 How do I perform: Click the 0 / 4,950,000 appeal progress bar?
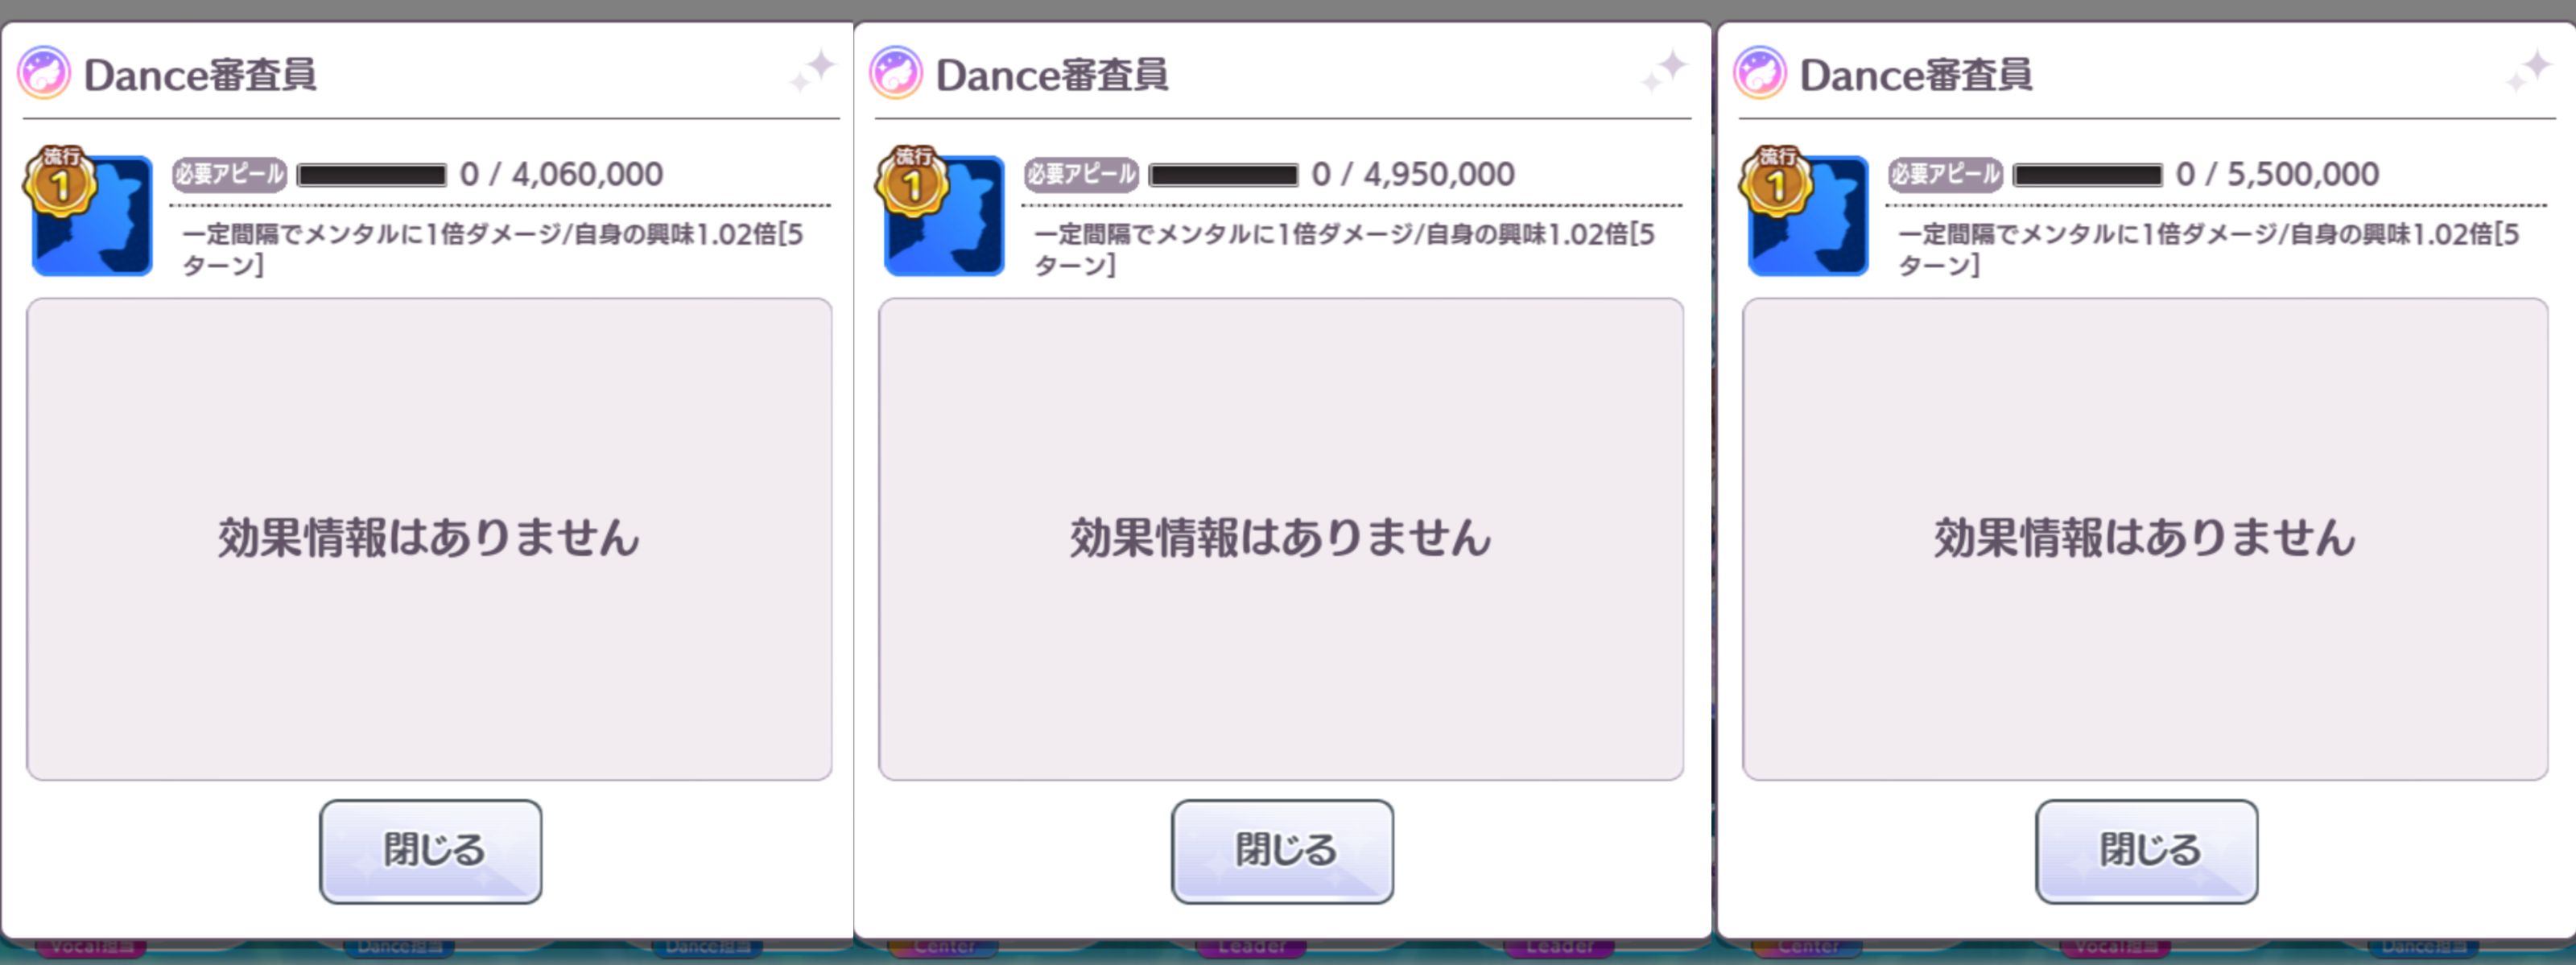(x=1224, y=175)
